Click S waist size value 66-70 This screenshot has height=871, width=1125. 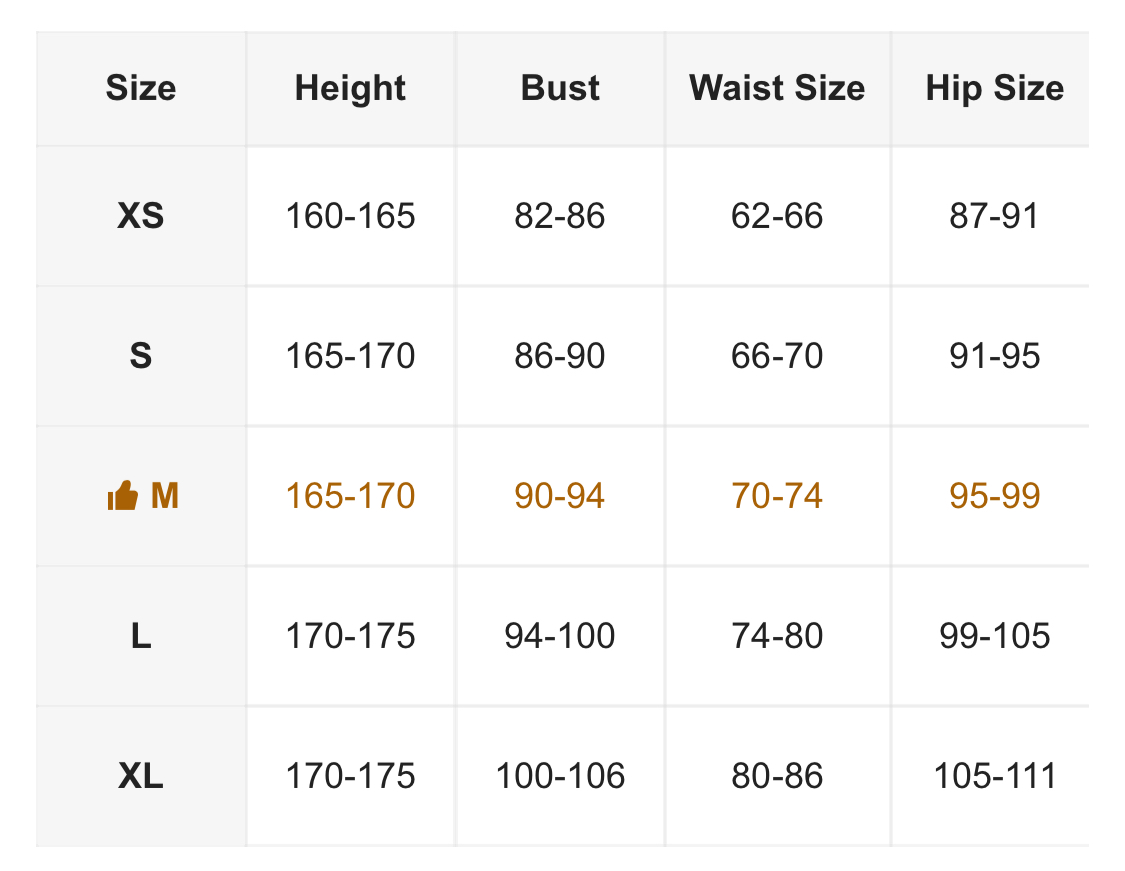click(x=777, y=356)
